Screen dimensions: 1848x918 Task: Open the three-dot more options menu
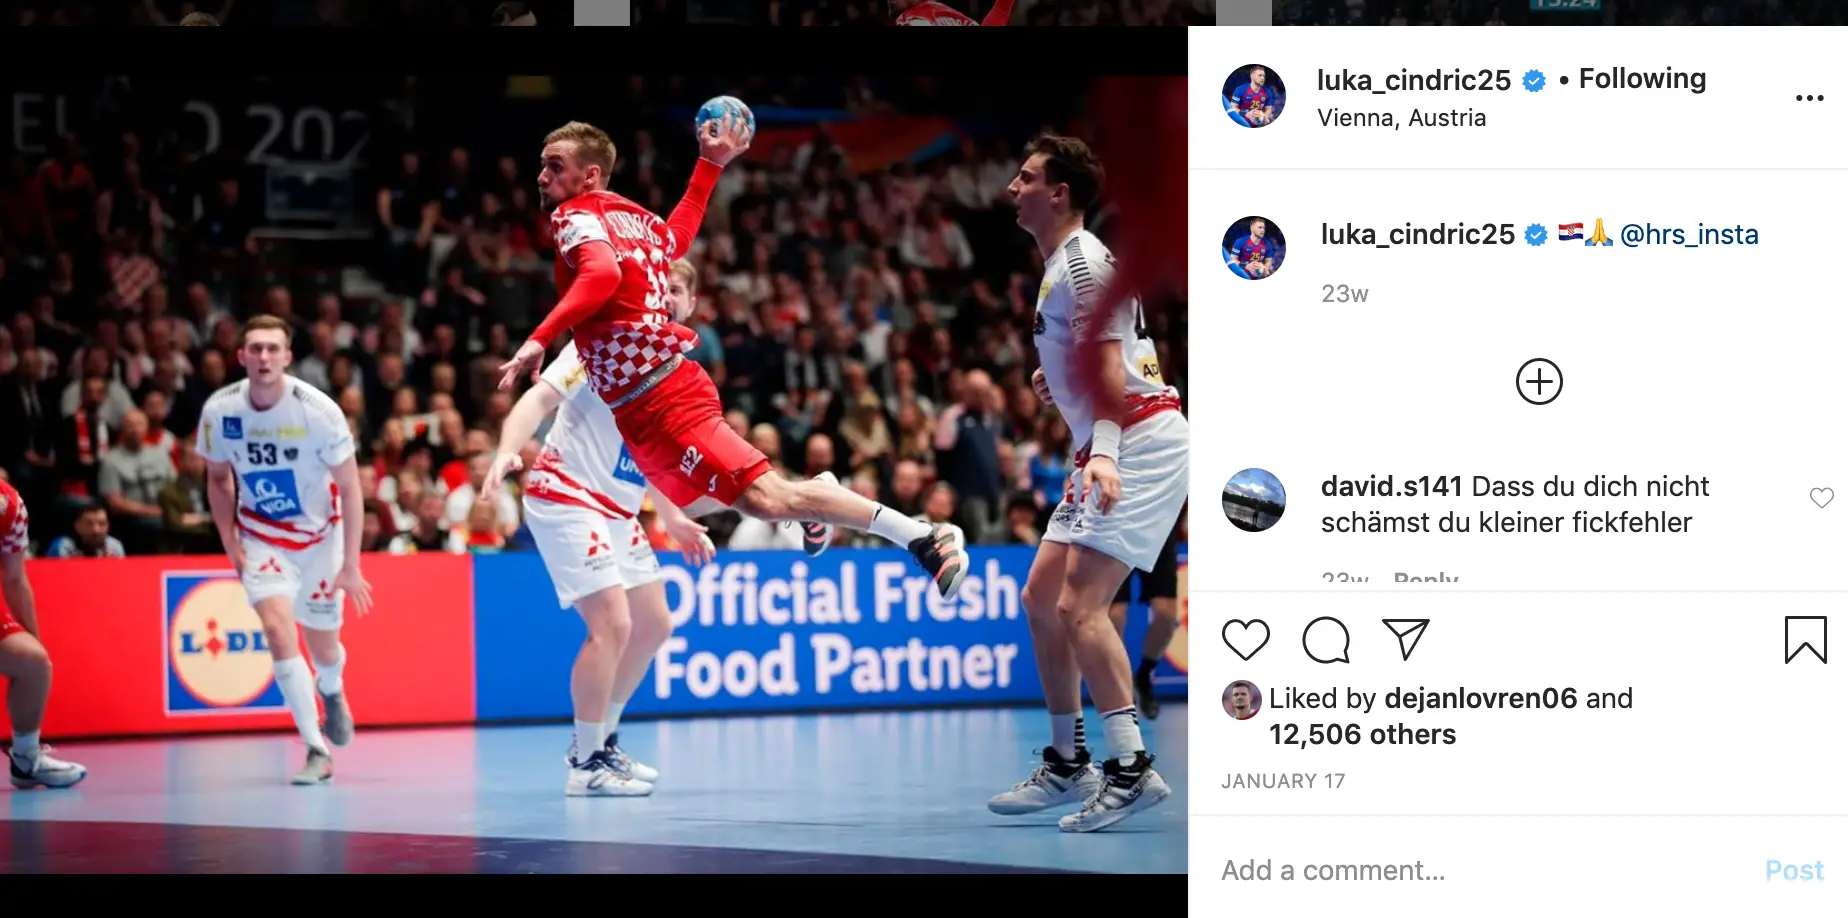click(x=1809, y=97)
